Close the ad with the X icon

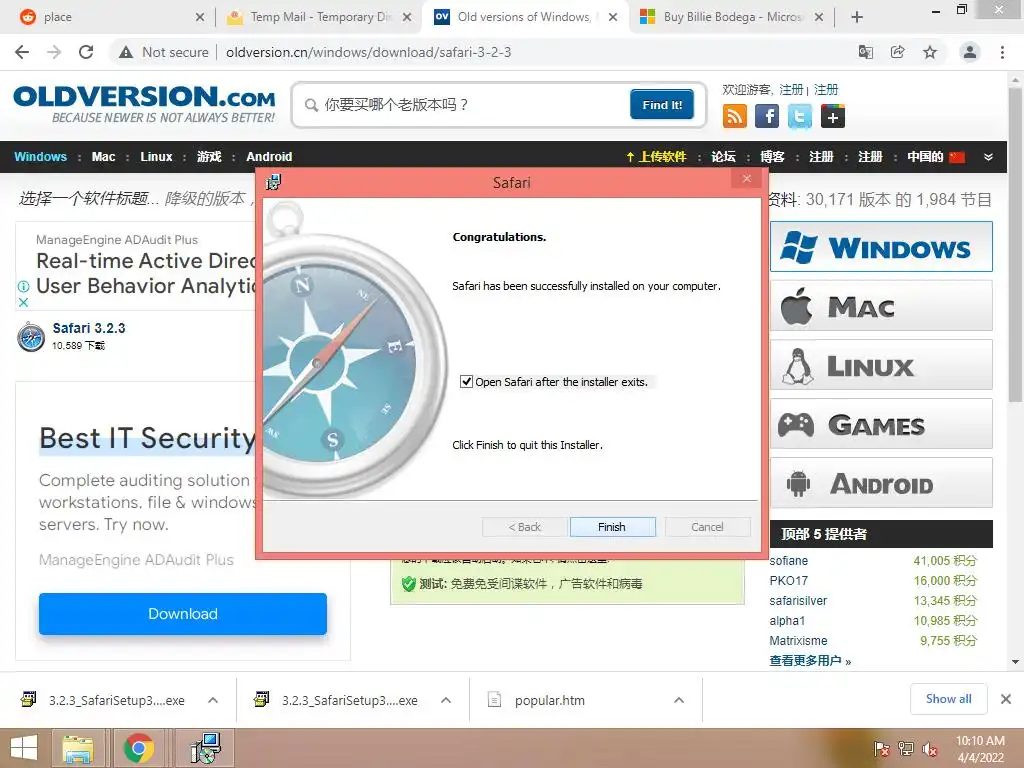[24, 302]
